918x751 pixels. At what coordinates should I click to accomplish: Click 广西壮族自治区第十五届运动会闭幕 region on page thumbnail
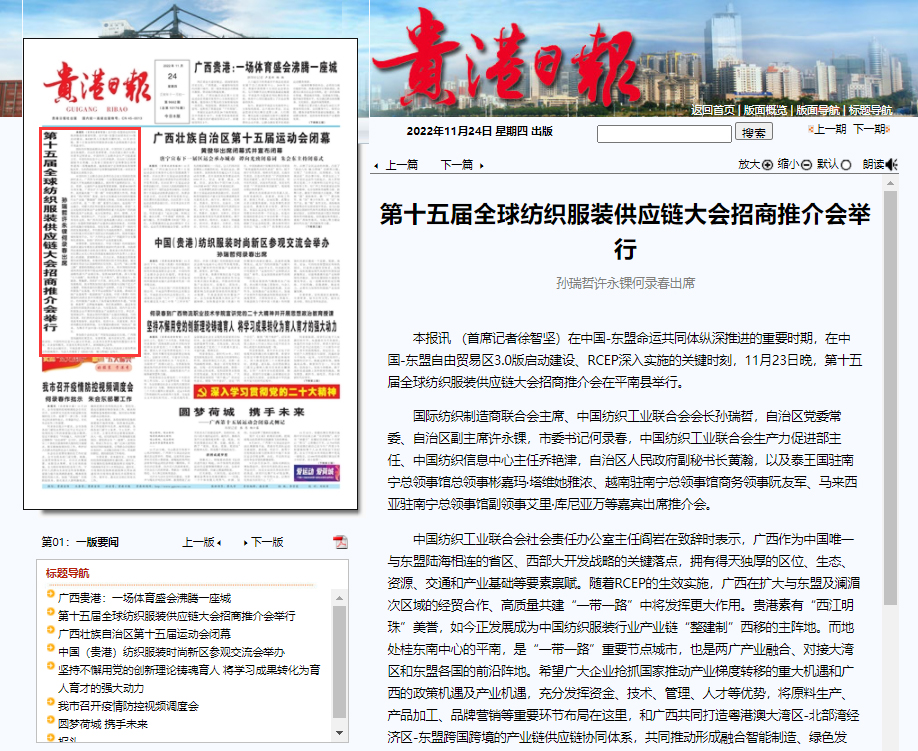point(242,179)
